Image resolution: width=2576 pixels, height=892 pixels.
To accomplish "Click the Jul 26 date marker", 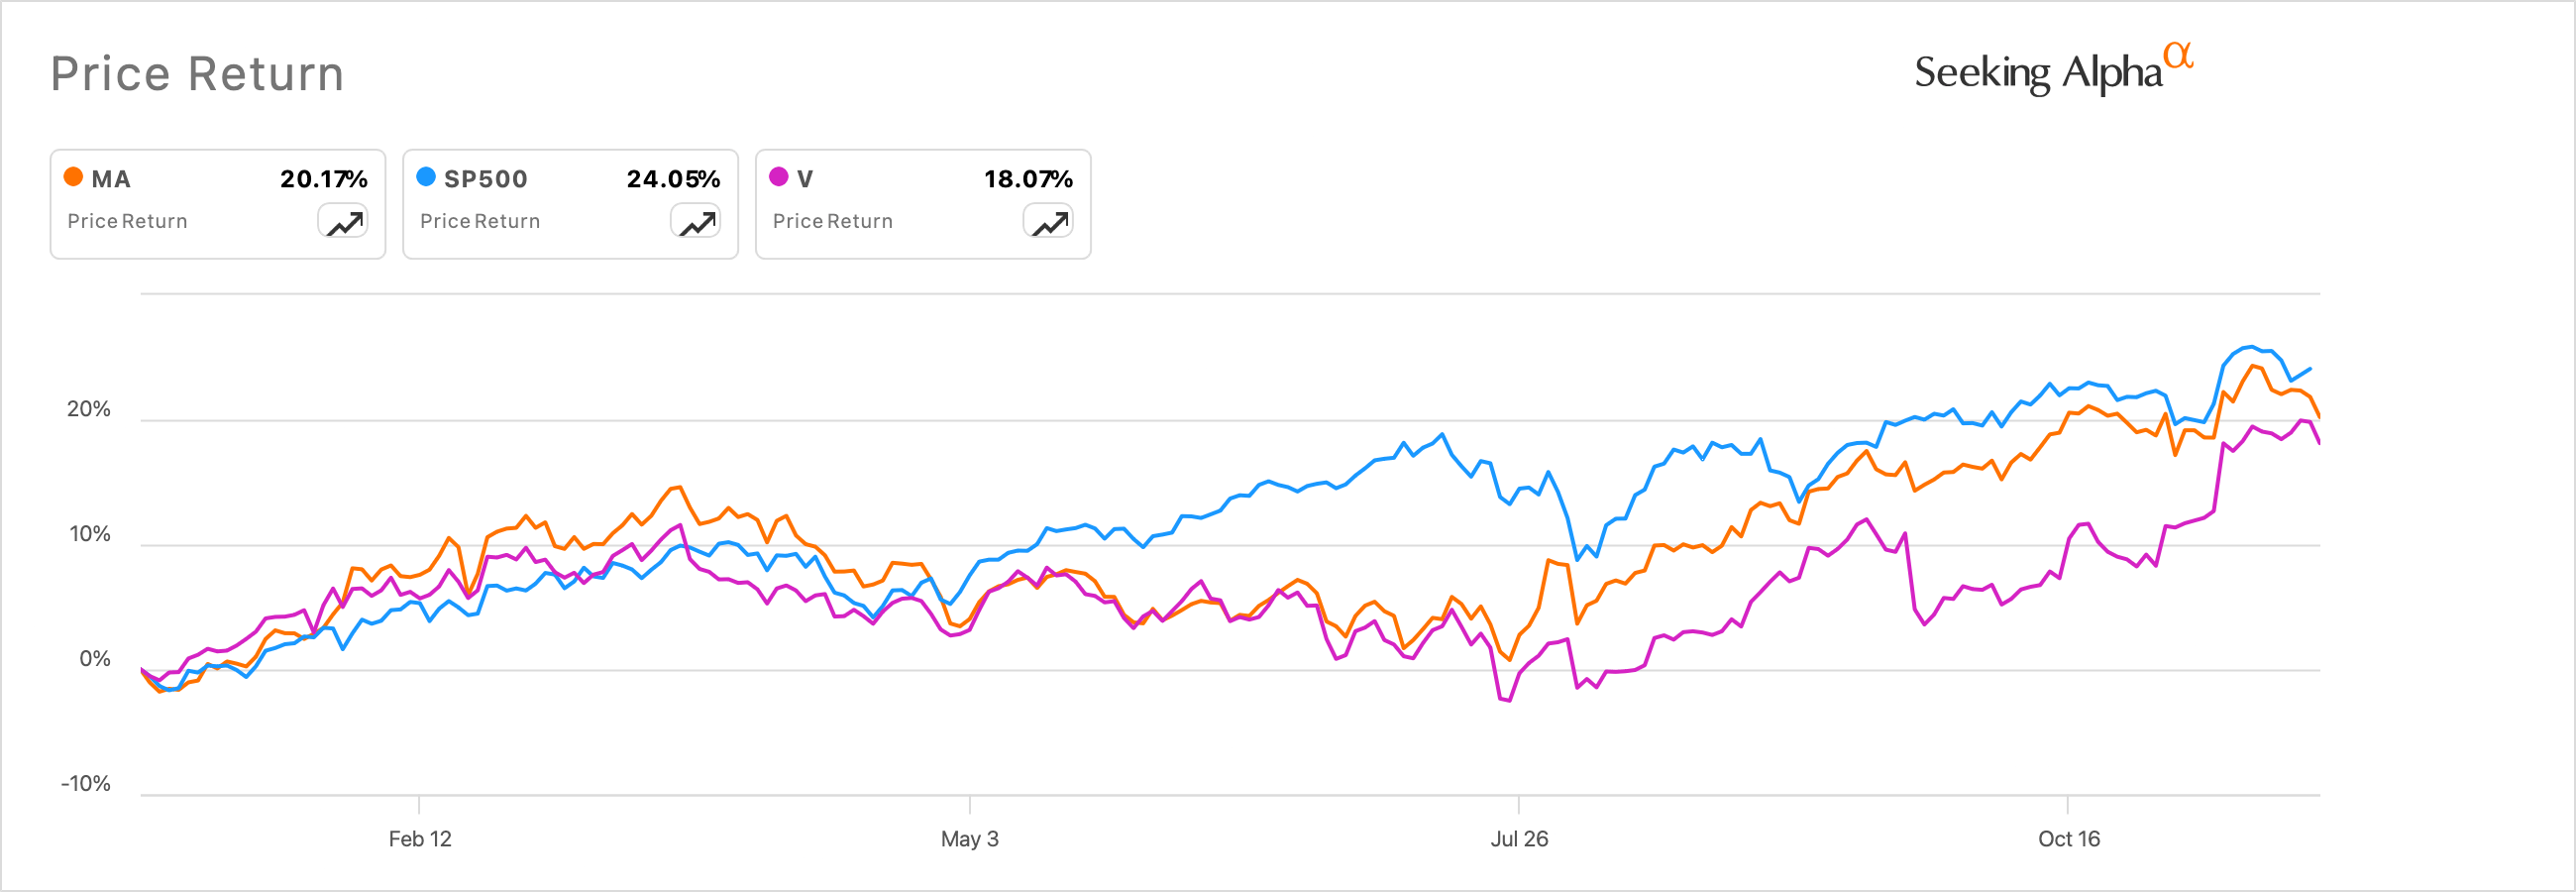I will (x=1519, y=838).
